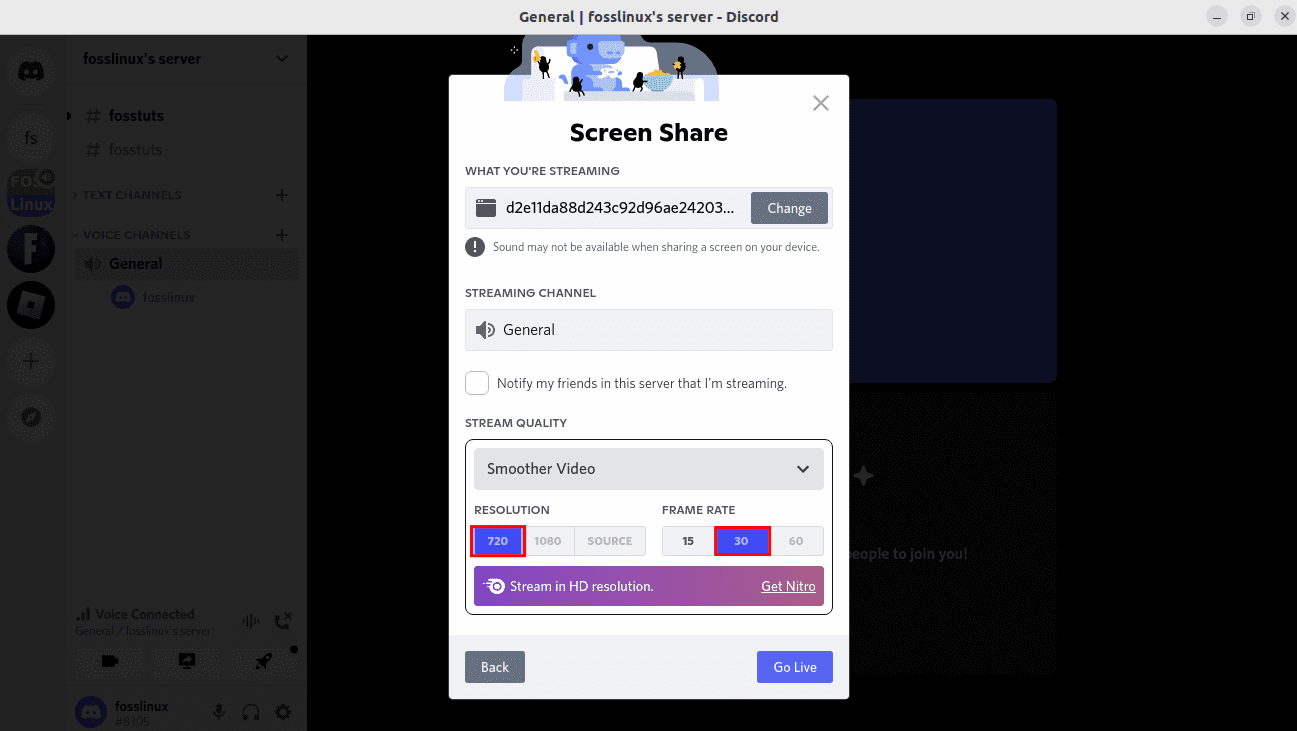
Task: Select 60 frame rate
Action: tap(796, 541)
